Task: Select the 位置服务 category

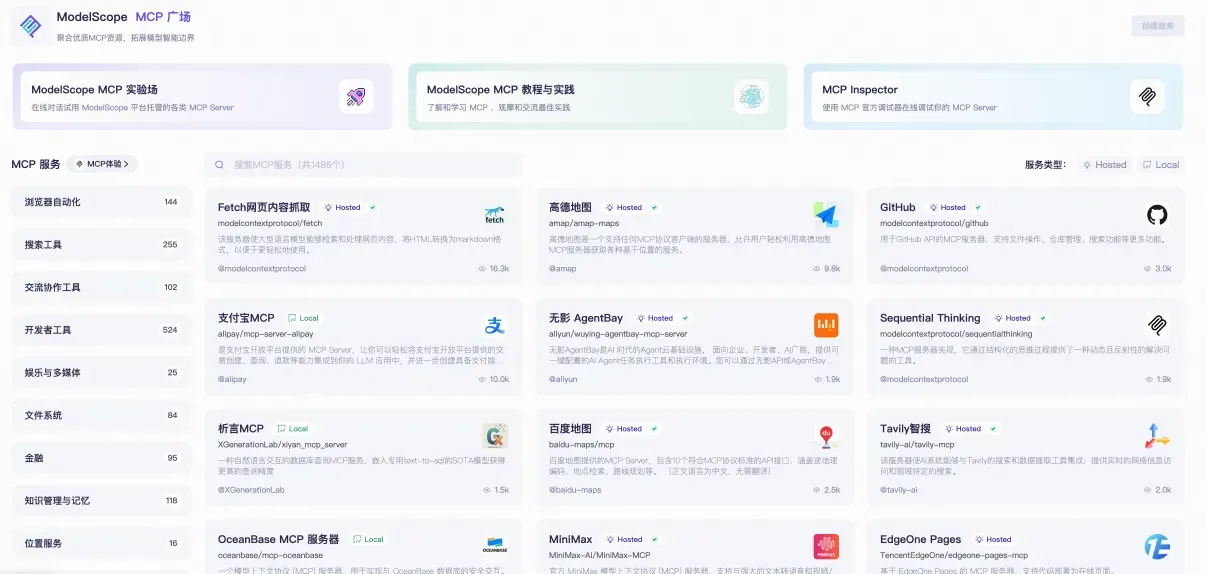Action: click(x=101, y=543)
